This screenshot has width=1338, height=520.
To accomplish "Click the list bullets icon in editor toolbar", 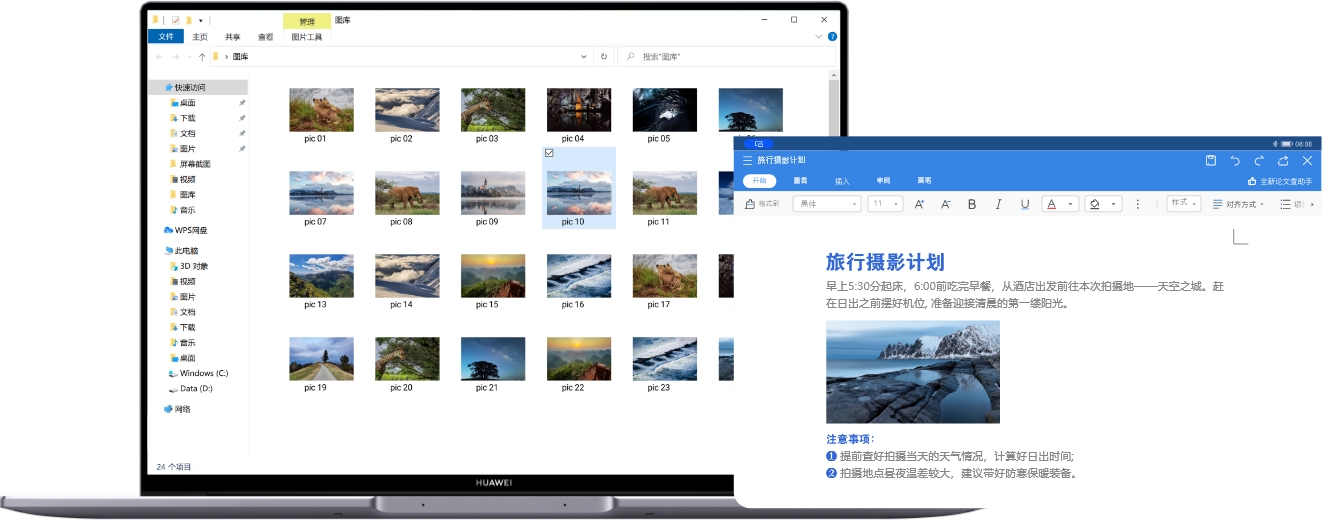I will click(x=1285, y=204).
